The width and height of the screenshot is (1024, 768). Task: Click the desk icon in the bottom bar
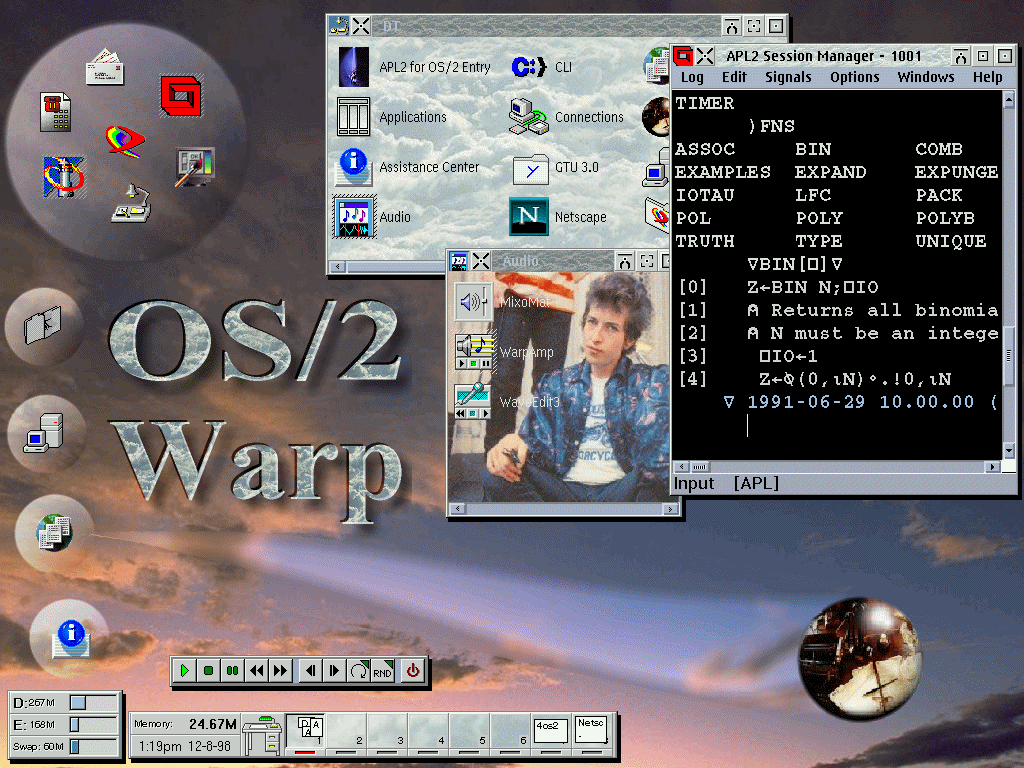pos(262,735)
